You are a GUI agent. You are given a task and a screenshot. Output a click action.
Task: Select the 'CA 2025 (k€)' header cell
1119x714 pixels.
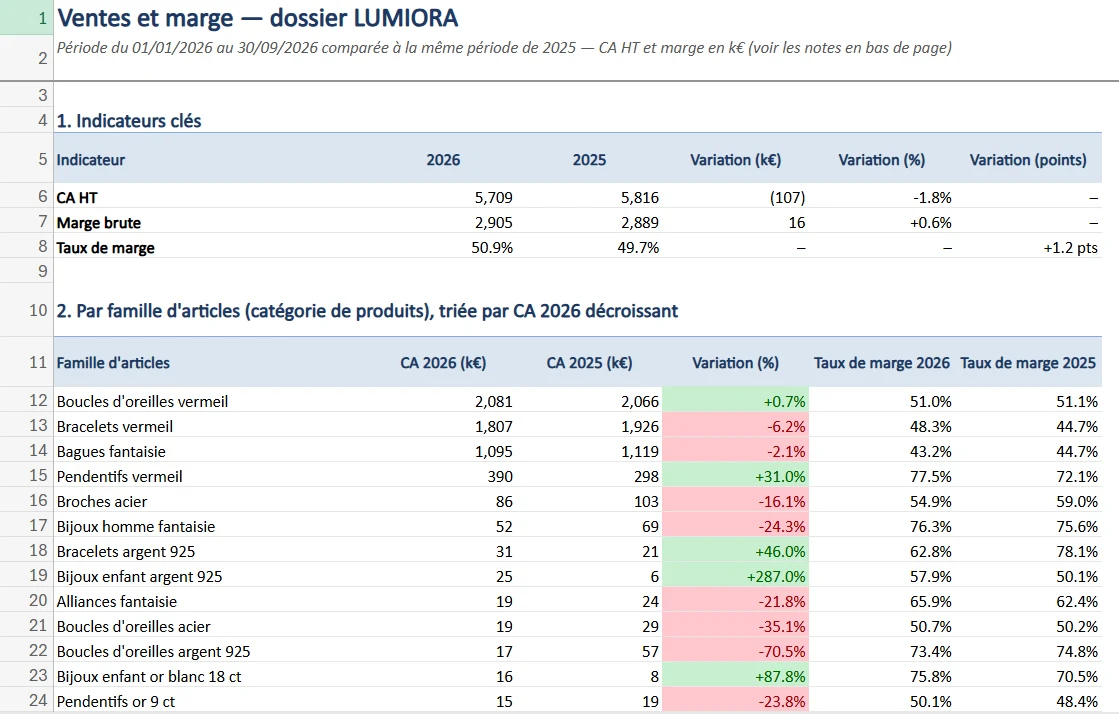589,362
